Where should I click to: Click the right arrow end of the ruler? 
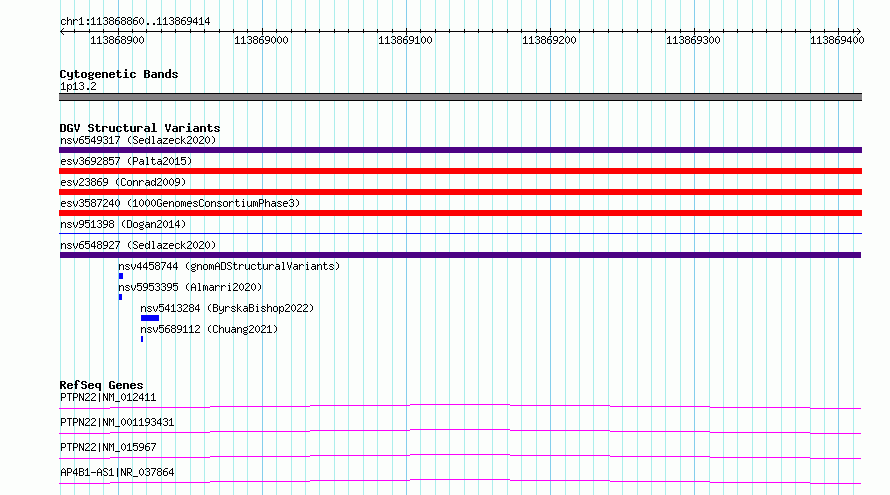coord(858,32)
